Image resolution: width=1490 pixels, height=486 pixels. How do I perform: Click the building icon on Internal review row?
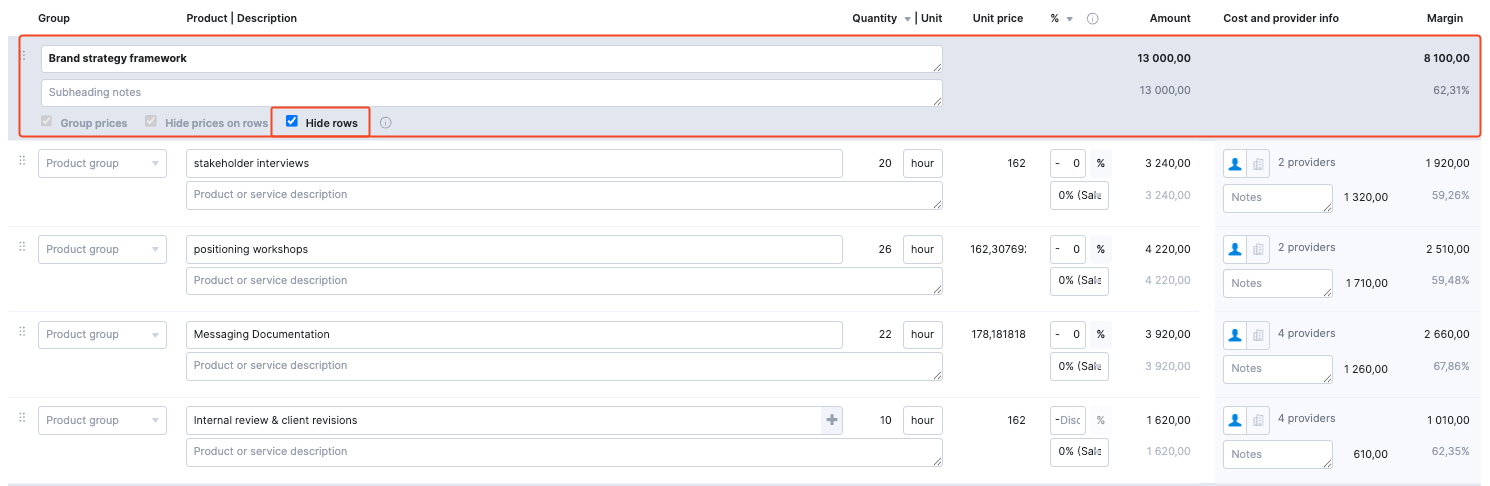coord(1258,421)
